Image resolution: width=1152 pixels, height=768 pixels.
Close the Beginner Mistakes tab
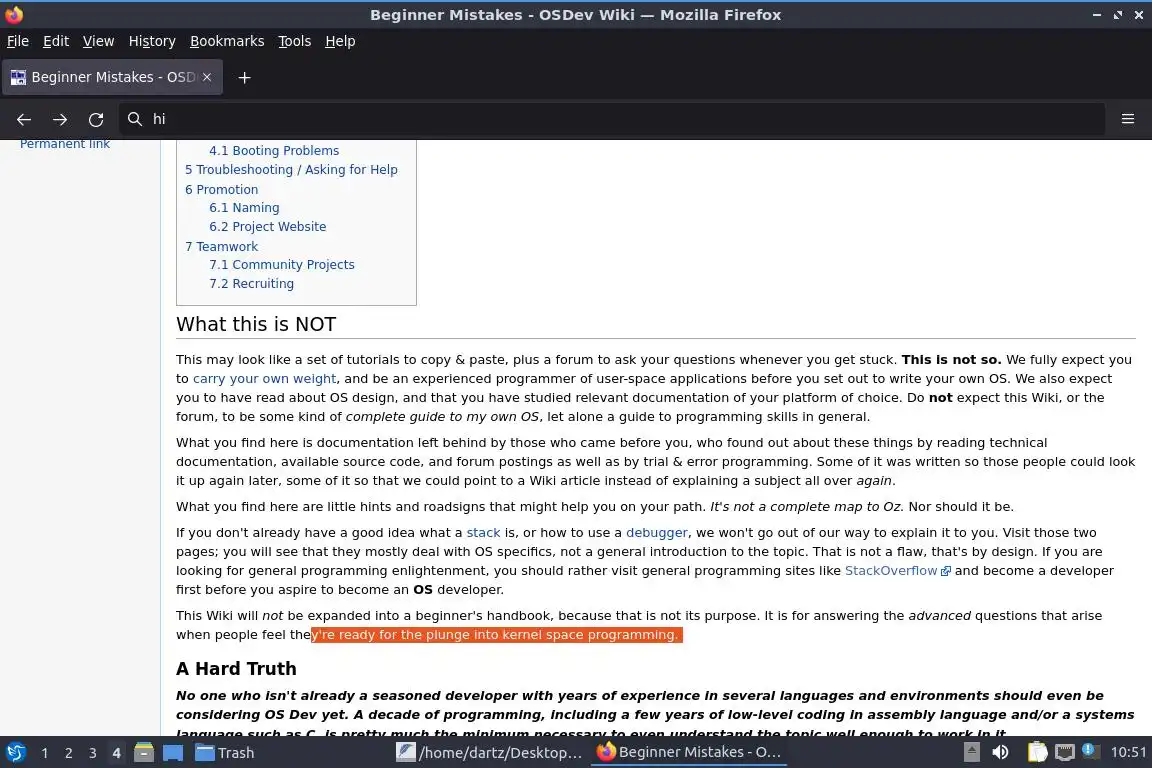pyautogui.click(x=207, y=77)
